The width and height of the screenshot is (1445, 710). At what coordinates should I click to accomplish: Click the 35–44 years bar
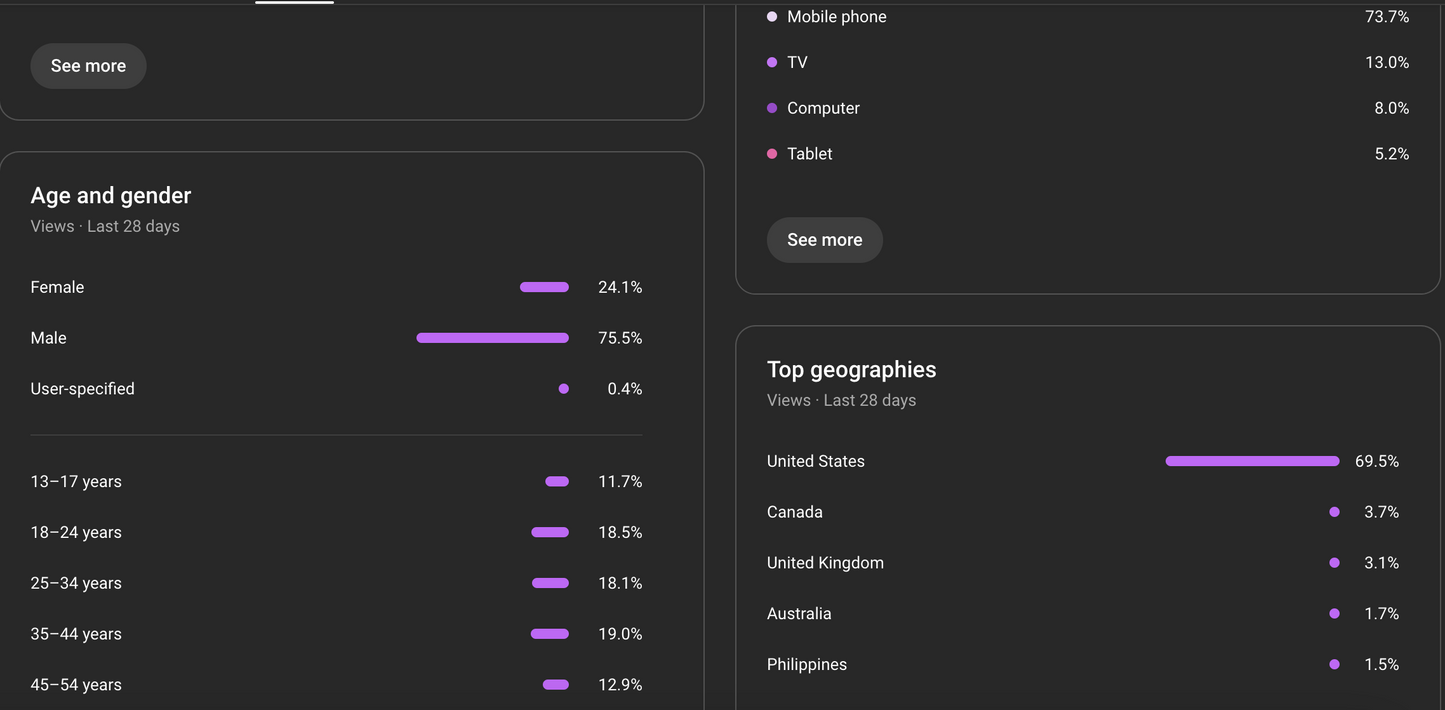550,634
